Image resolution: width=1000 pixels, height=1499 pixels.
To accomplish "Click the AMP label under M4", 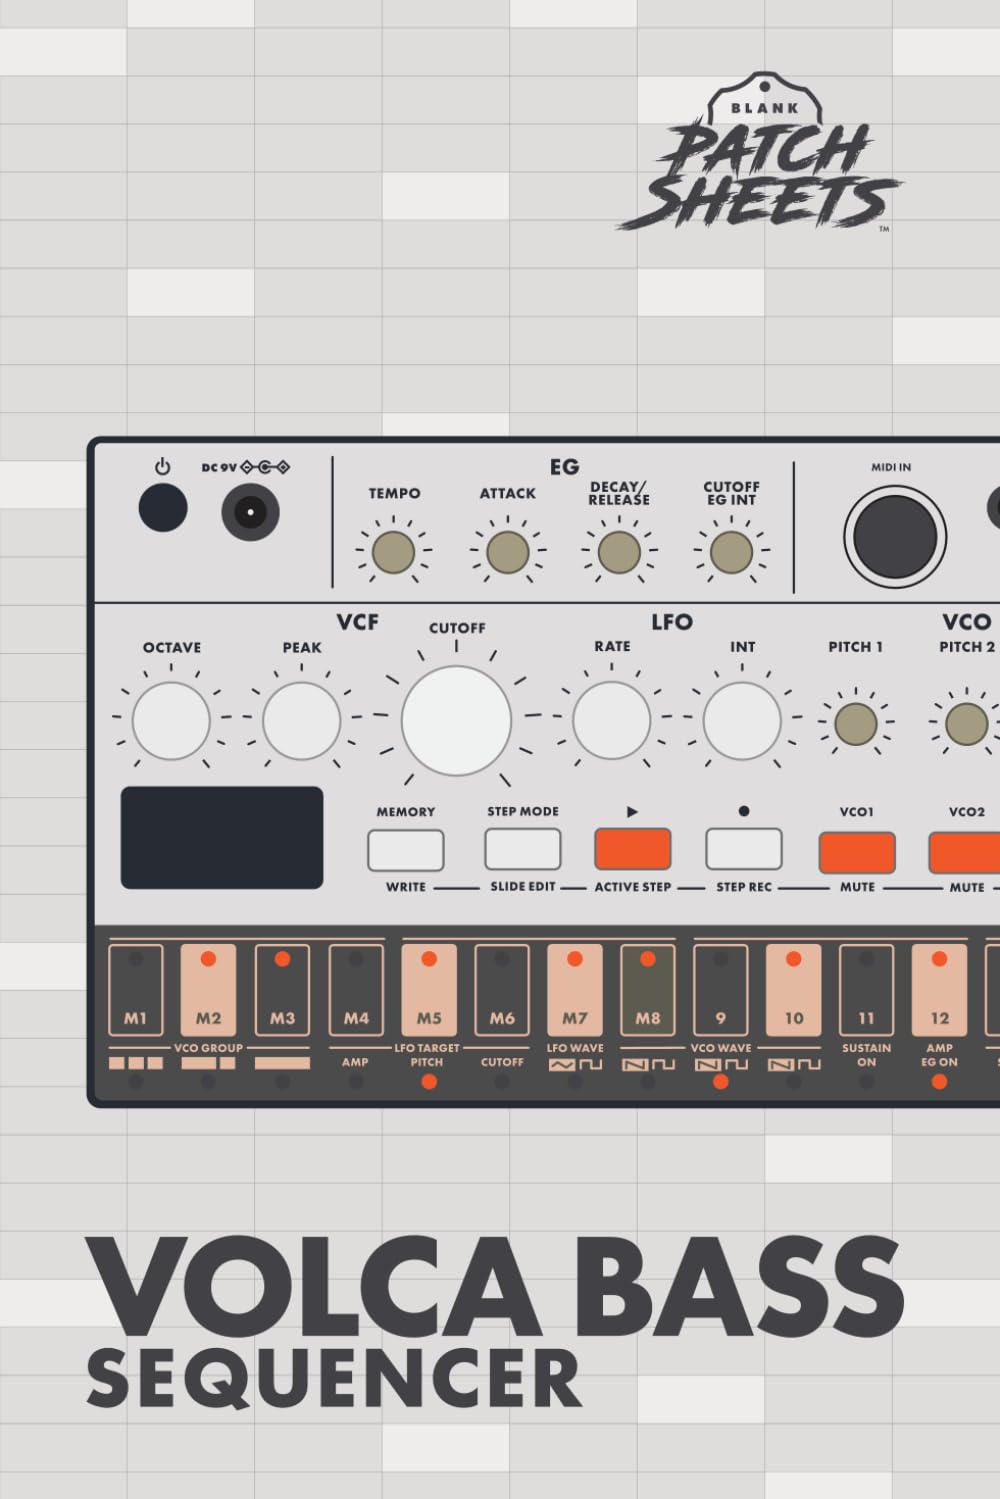I will click(355, 1062).
